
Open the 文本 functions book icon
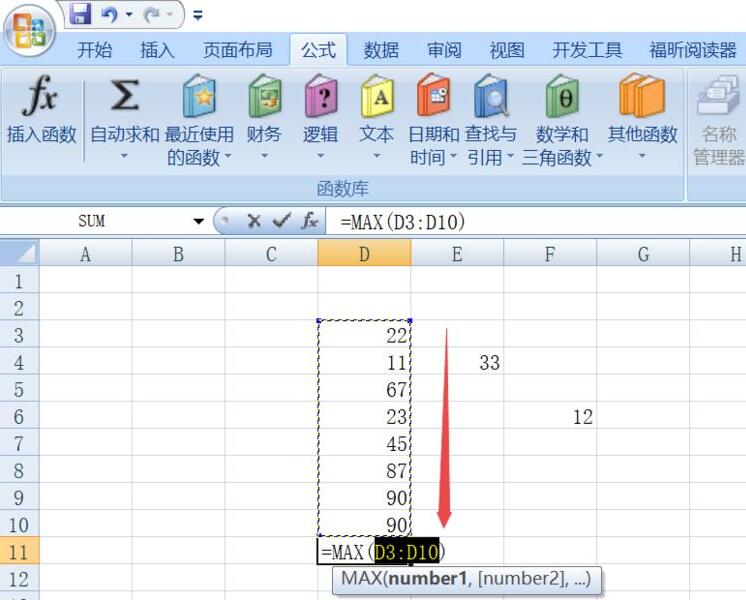pyautogui.click(x=377, y=95)
